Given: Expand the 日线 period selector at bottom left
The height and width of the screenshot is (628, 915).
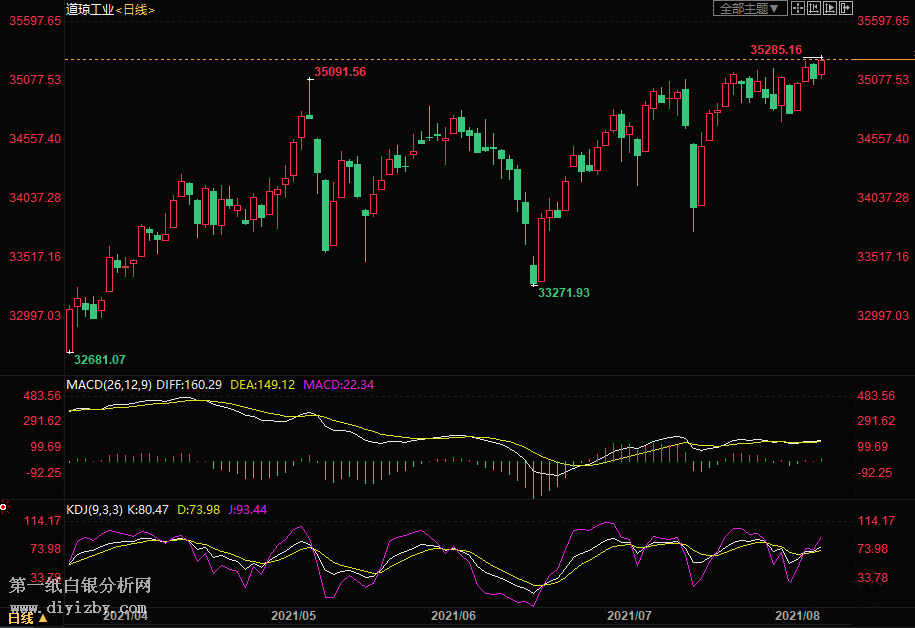Looking at the screenshot, I should click(x=25, y=620).
